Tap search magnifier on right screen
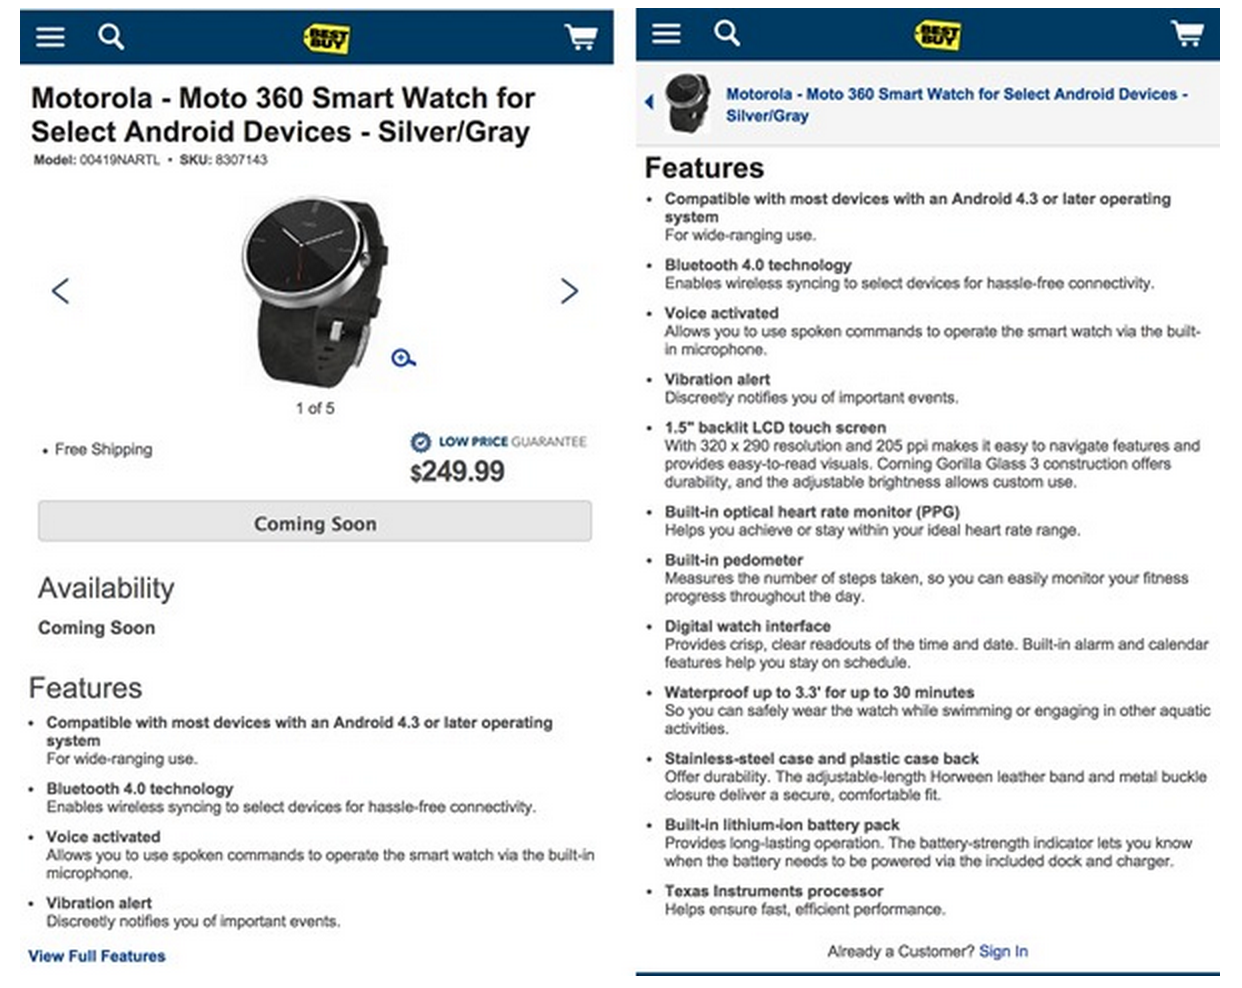 (x=727, y=34)
